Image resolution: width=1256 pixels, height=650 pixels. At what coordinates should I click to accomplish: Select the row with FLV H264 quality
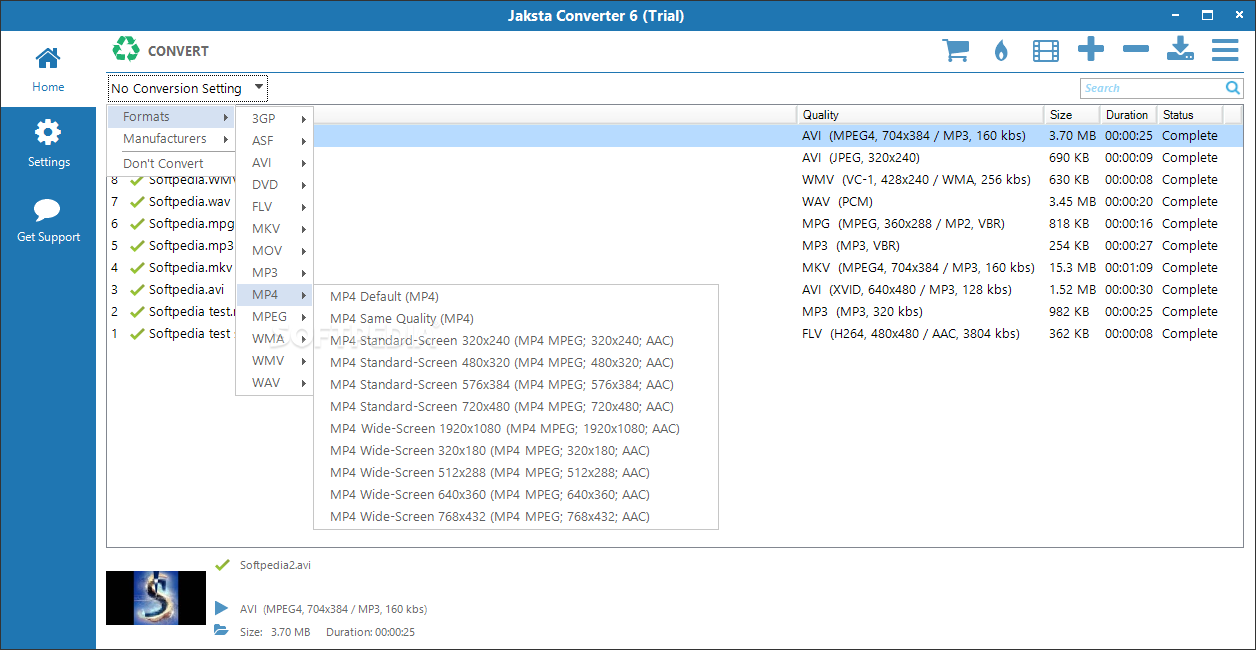(675, 334)
